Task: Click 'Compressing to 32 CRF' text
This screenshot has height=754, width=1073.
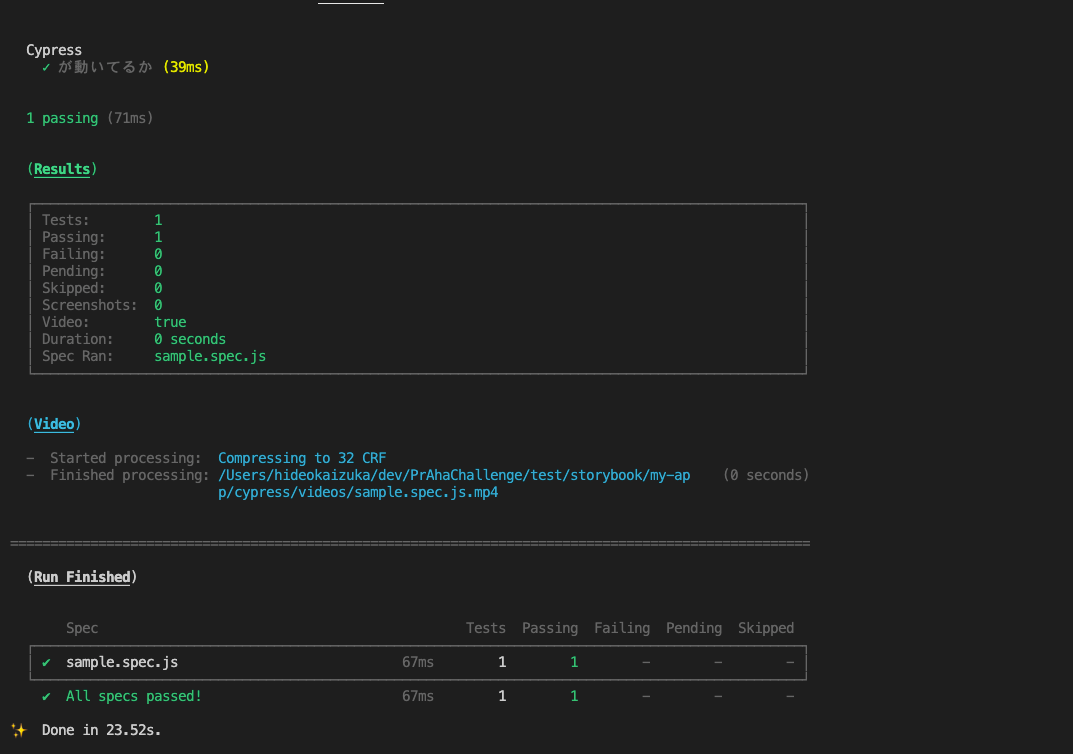Action: click(302, 458)
